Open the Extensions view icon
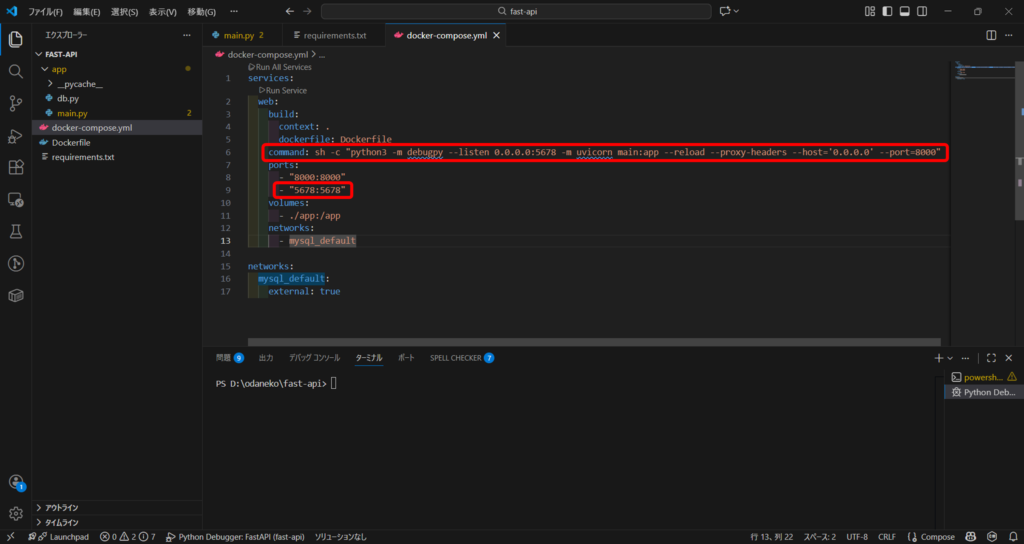This screenshot has width=1024, height=544. (15, 168)
